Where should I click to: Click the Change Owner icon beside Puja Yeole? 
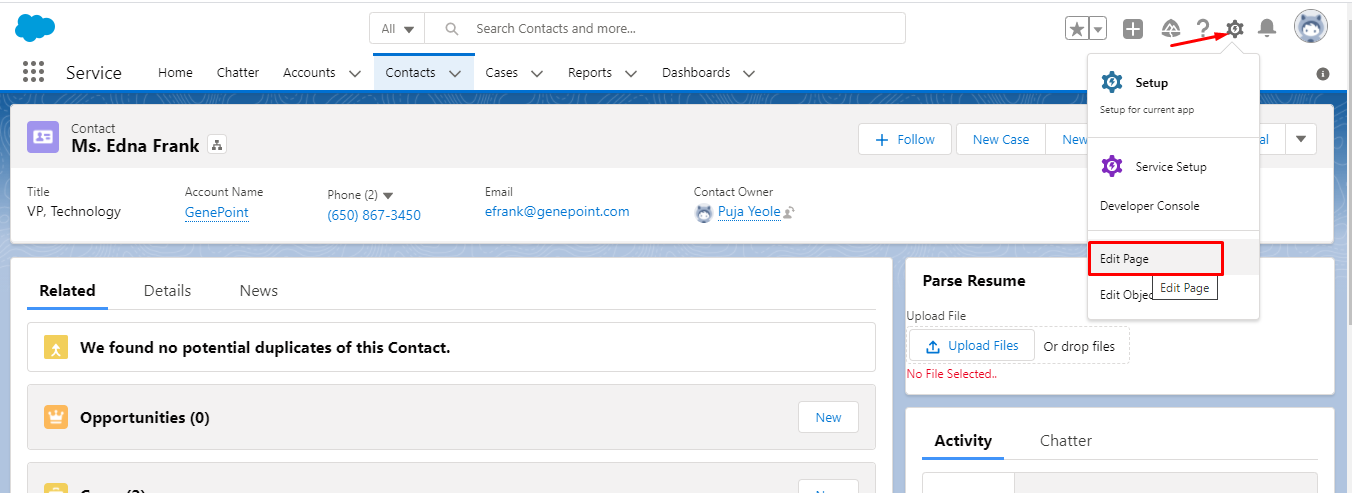(x=789, y=212)
